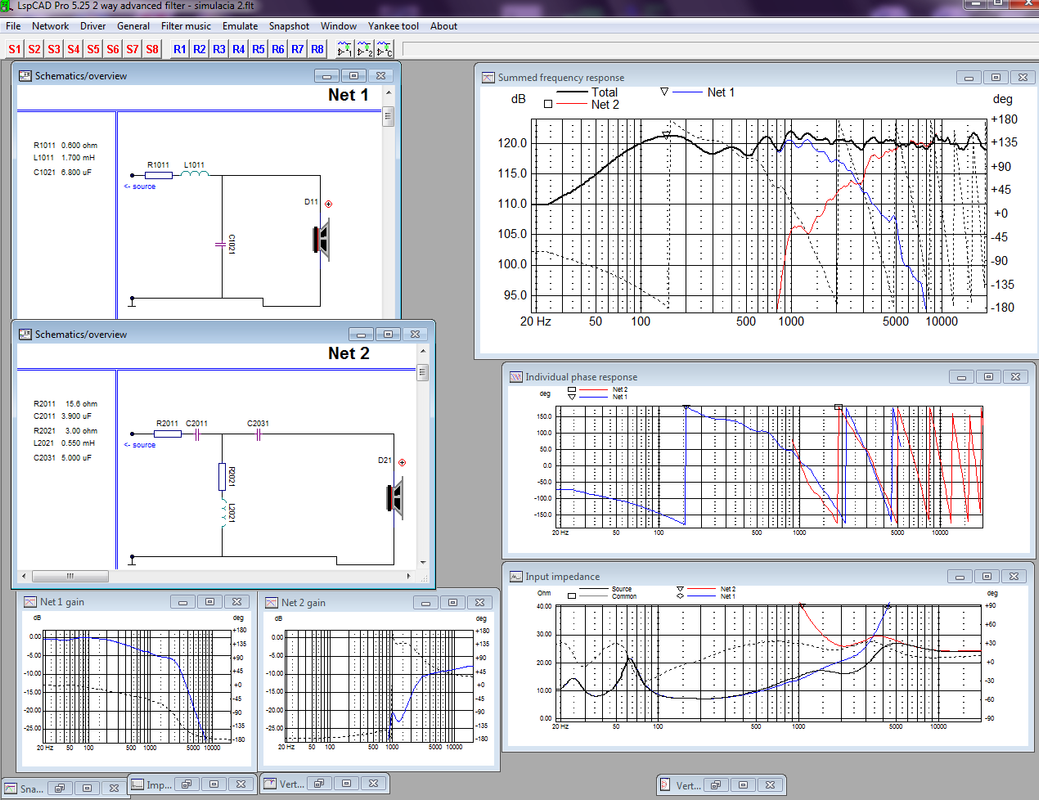Open the Network menu
The width and height of the screenshot is (1039, 800).
pos(50,26)
